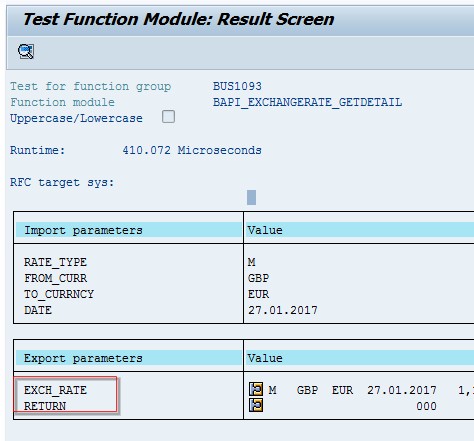
Task: Select the EXCH_RATE export parameter
Action: pos(55,390)
